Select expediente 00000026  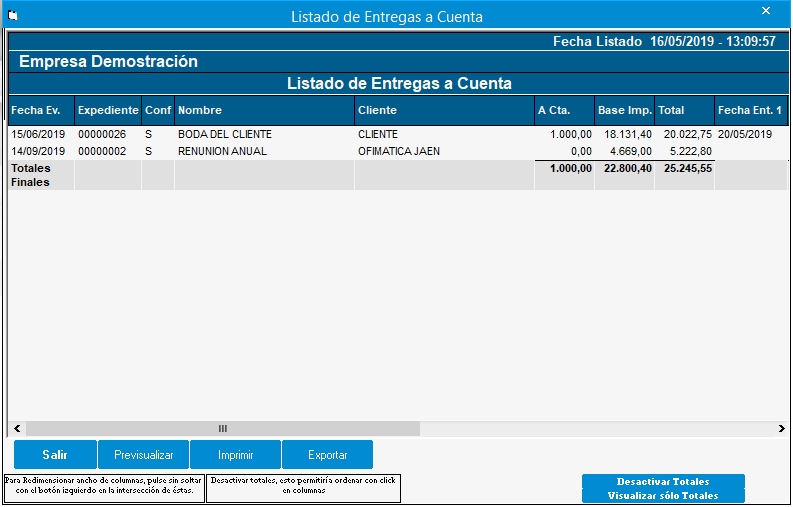pyautogui.click(x=102, y=135)
